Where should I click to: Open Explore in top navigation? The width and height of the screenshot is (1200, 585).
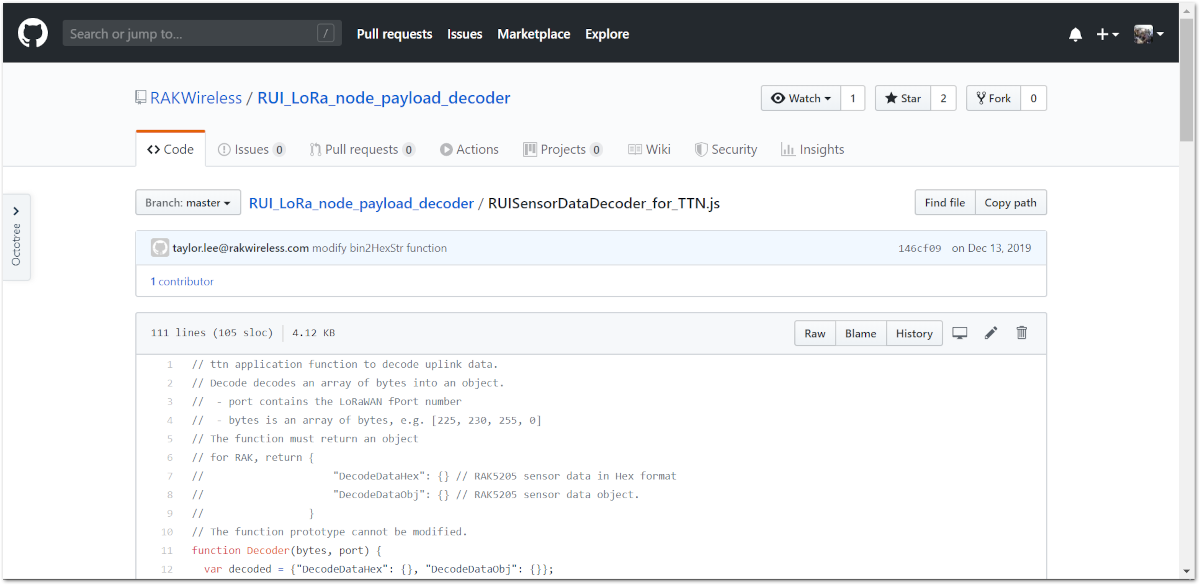pyautogui.click(x=607, y=34)
